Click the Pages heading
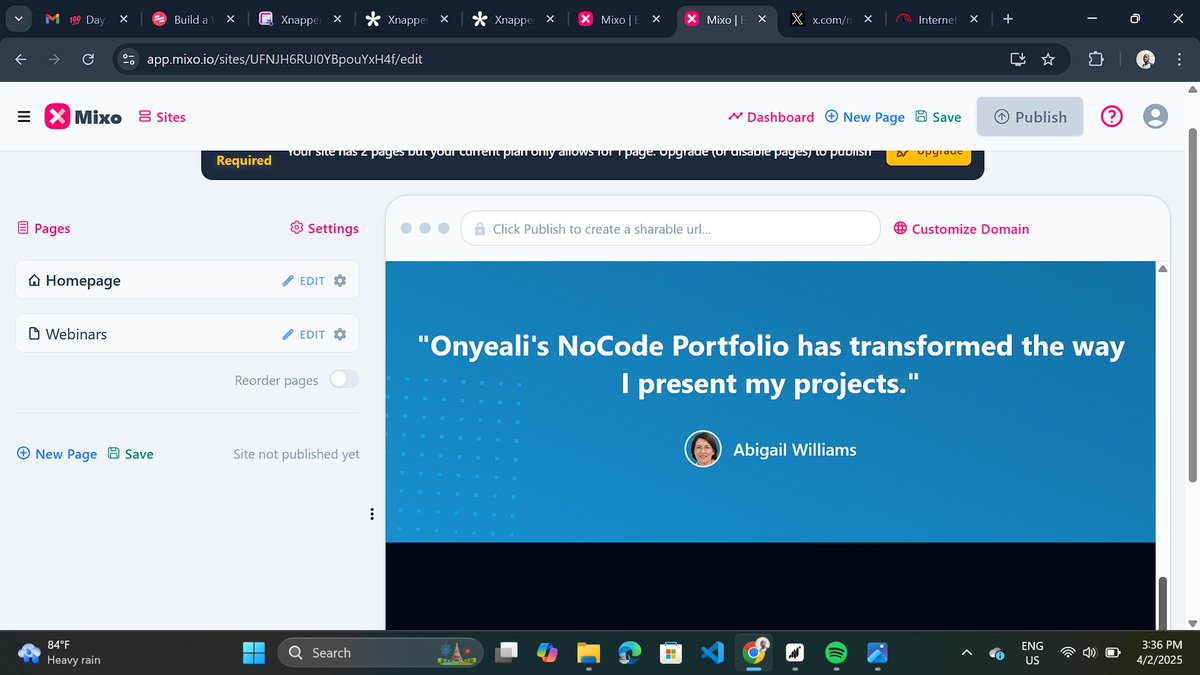The width and height of the screenshot is (1200, 675). pos(44,228)
